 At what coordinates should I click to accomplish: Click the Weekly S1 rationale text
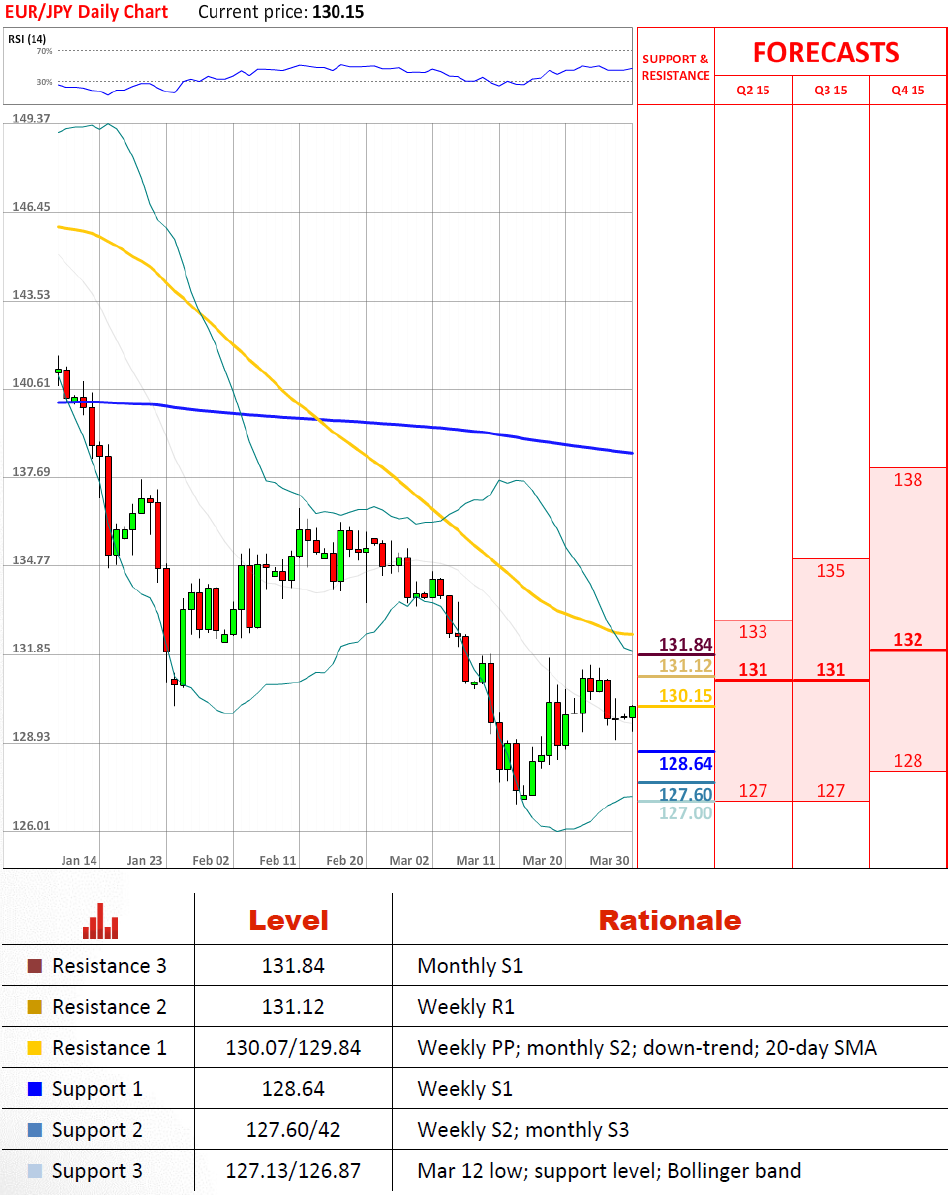point(465,1089)
